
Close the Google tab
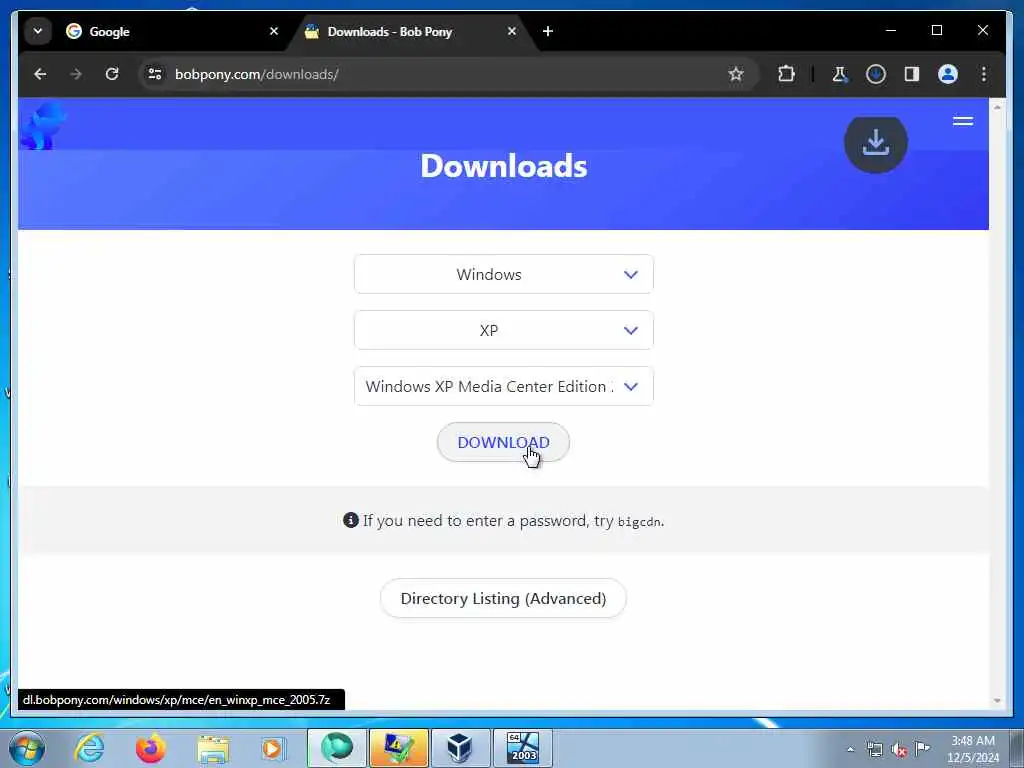[x=274, y=31]
